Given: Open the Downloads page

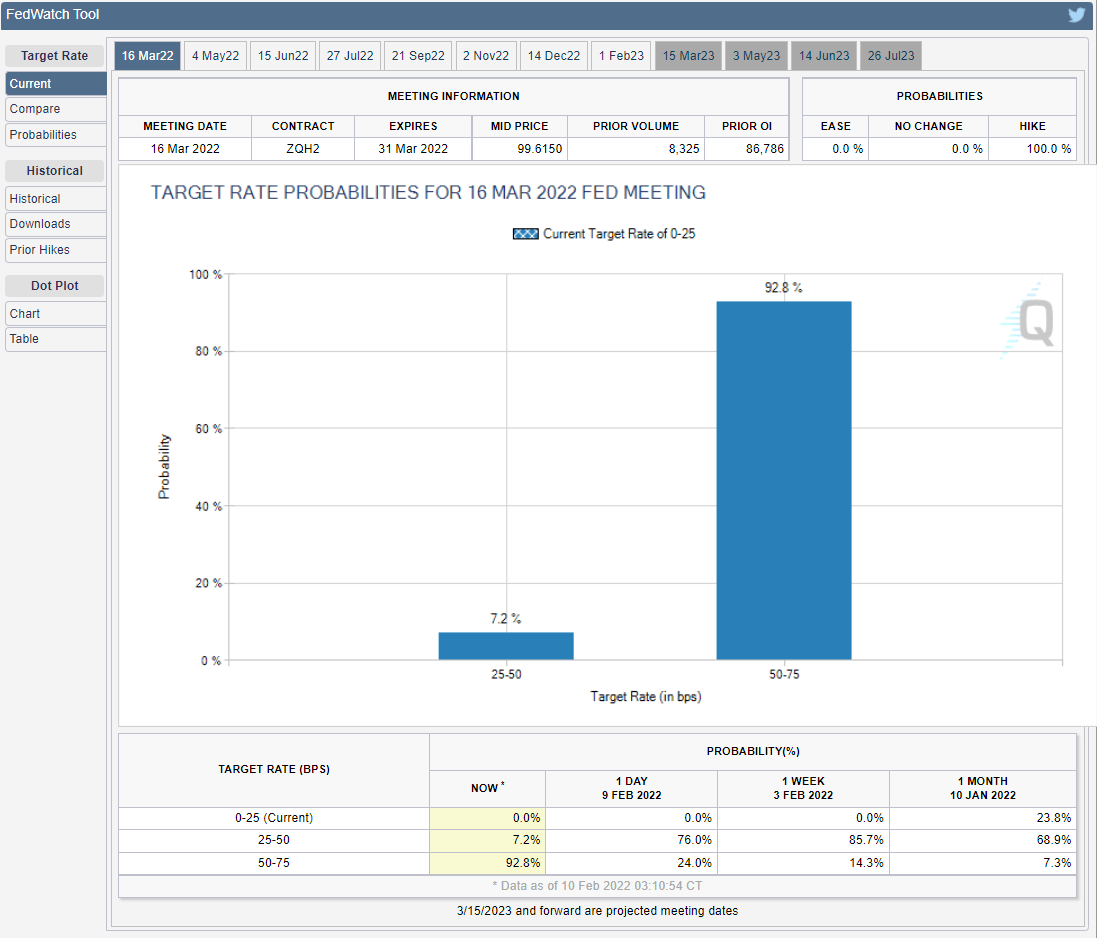Looking at the screenshot, I should 55,224.
